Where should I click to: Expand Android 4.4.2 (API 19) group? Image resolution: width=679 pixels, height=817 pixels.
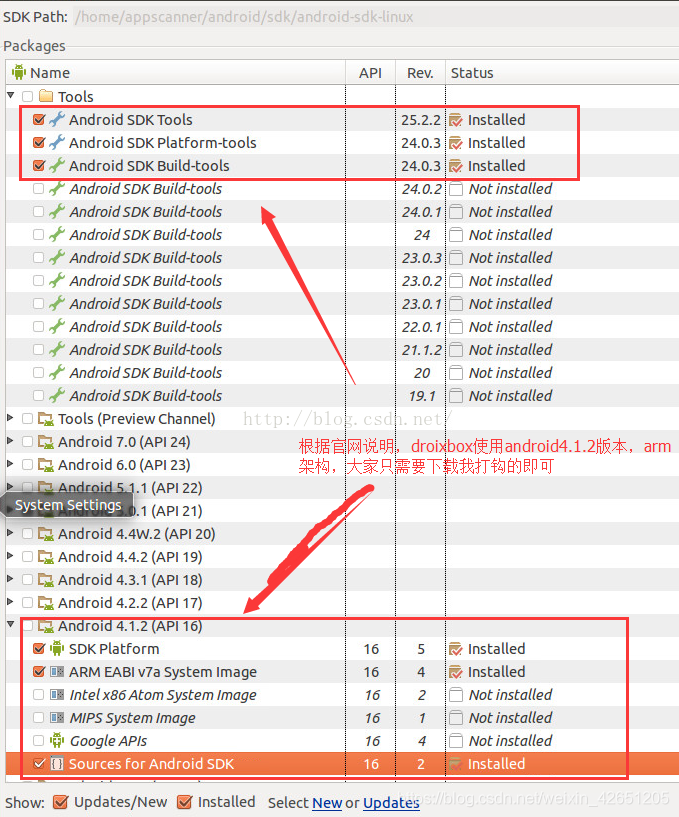[x=10, y=556]
